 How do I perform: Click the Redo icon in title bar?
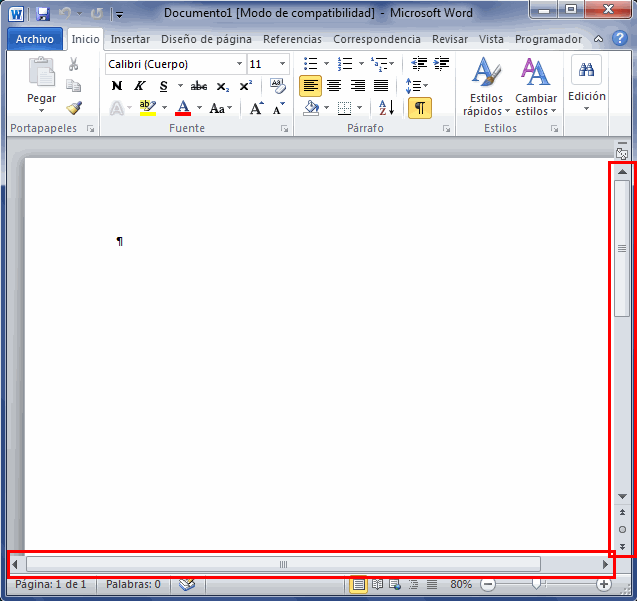coord(97,14)
